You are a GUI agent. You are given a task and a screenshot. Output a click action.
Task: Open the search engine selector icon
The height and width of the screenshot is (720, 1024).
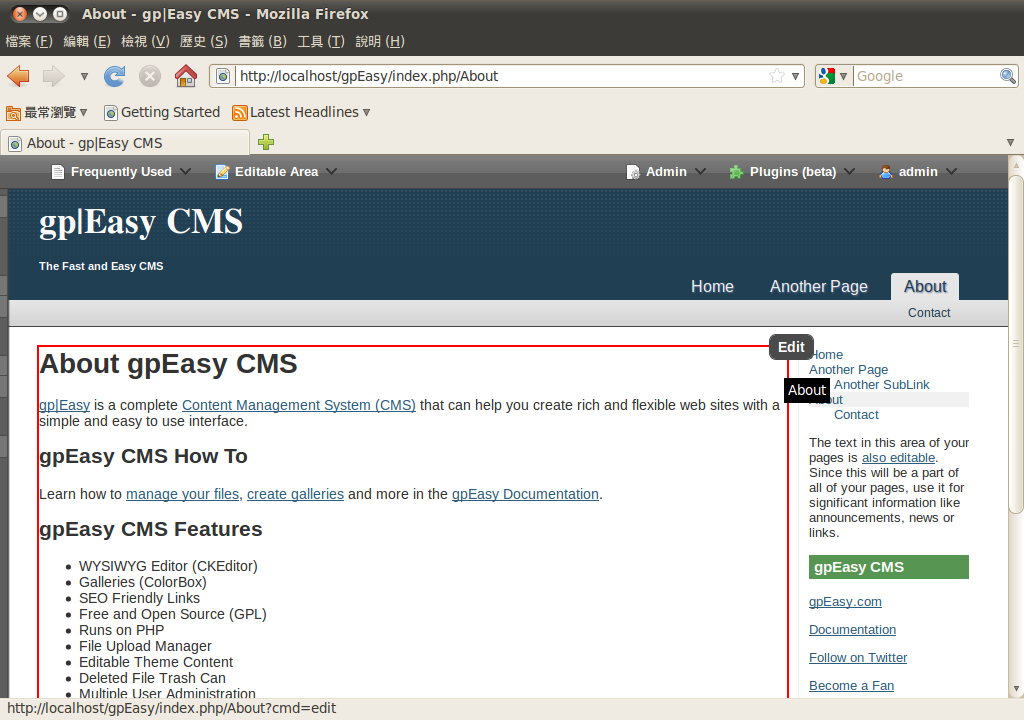click(833, 76)
